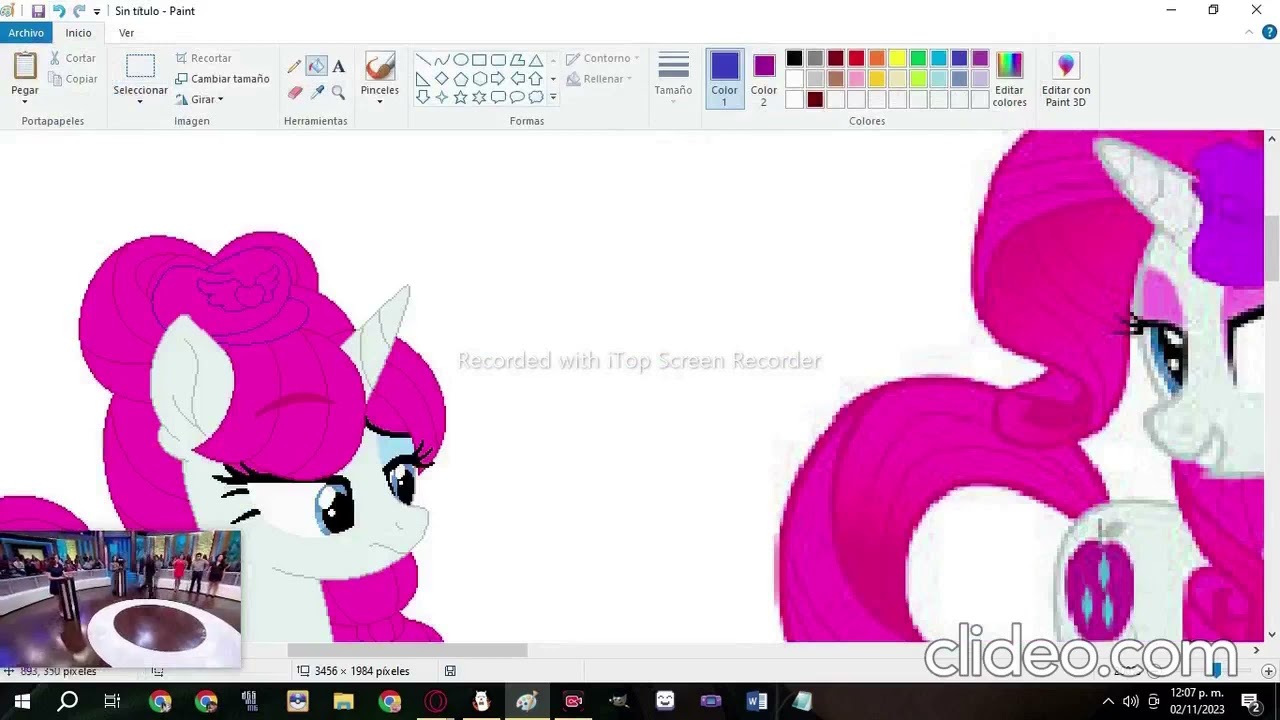The height and width of the screenshot is (720, 1280).
Task: Open the notification center icon
Action: 1250,701
